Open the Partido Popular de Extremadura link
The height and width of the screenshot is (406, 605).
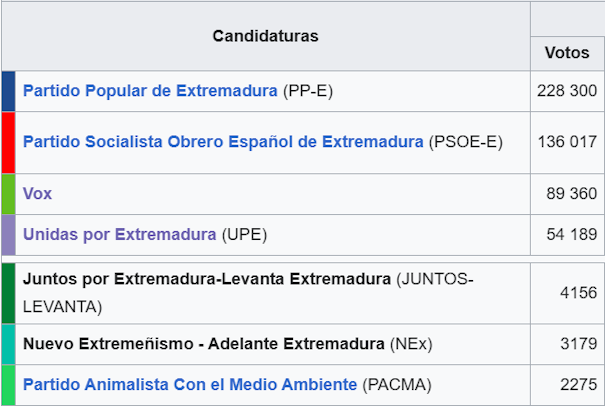pos(150,91)
